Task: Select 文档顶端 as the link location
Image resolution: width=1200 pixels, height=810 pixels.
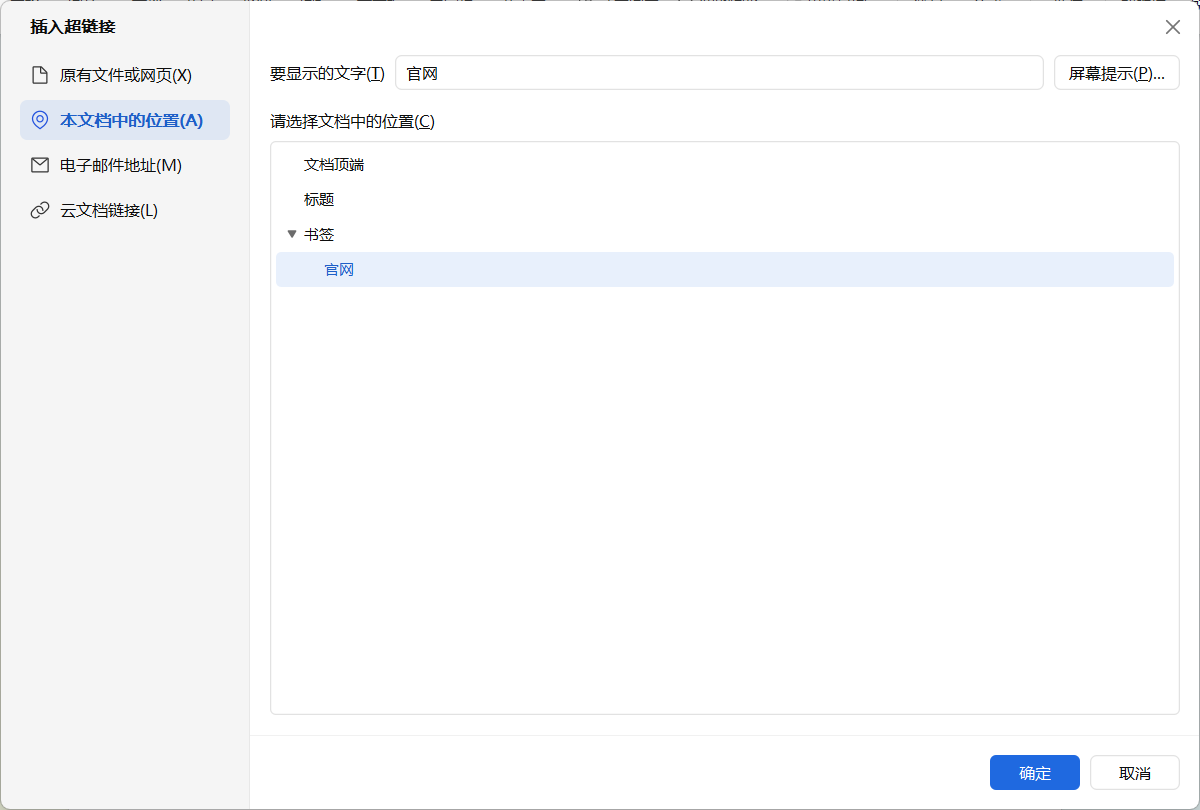Action: click(332, 164)
